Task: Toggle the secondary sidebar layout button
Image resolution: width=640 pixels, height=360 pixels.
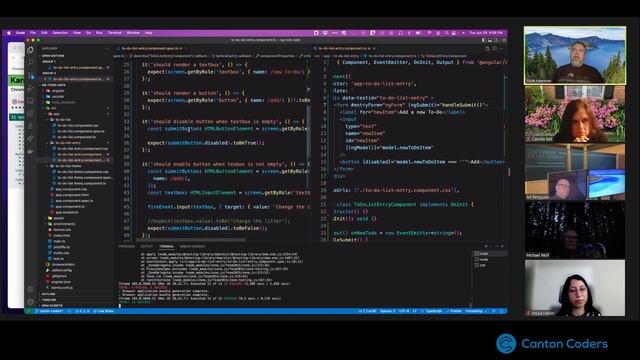Action: pyautogui.click(x=496, y=40)
